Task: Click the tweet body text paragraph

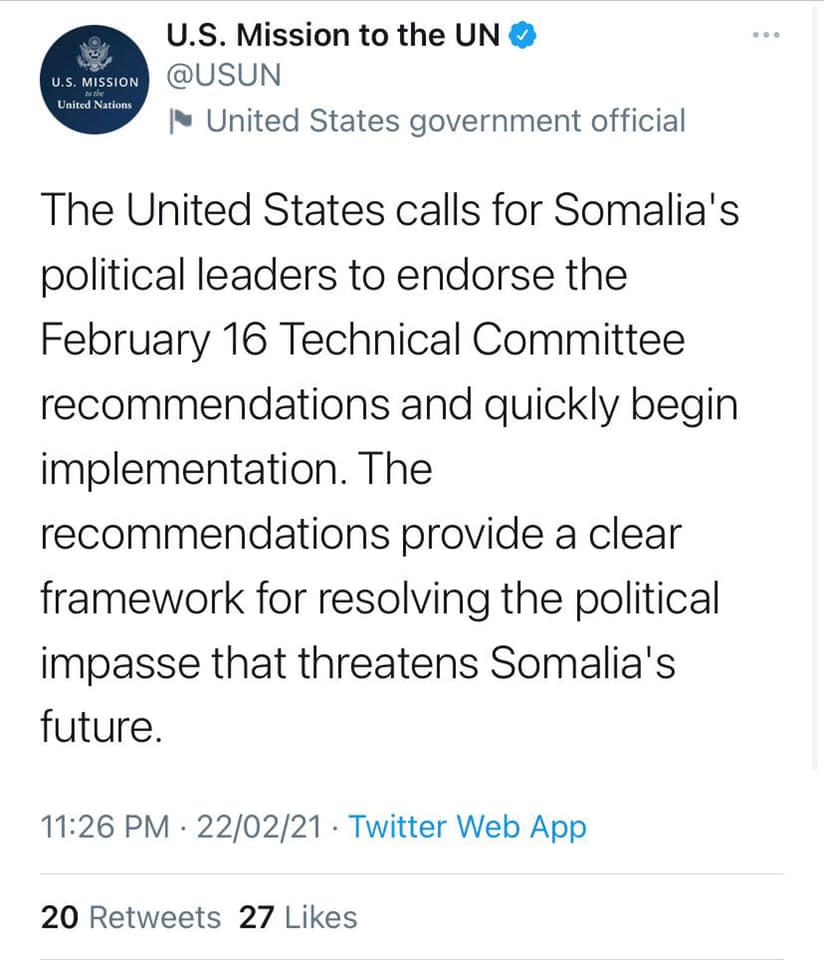Action: (x=390, y=468)
